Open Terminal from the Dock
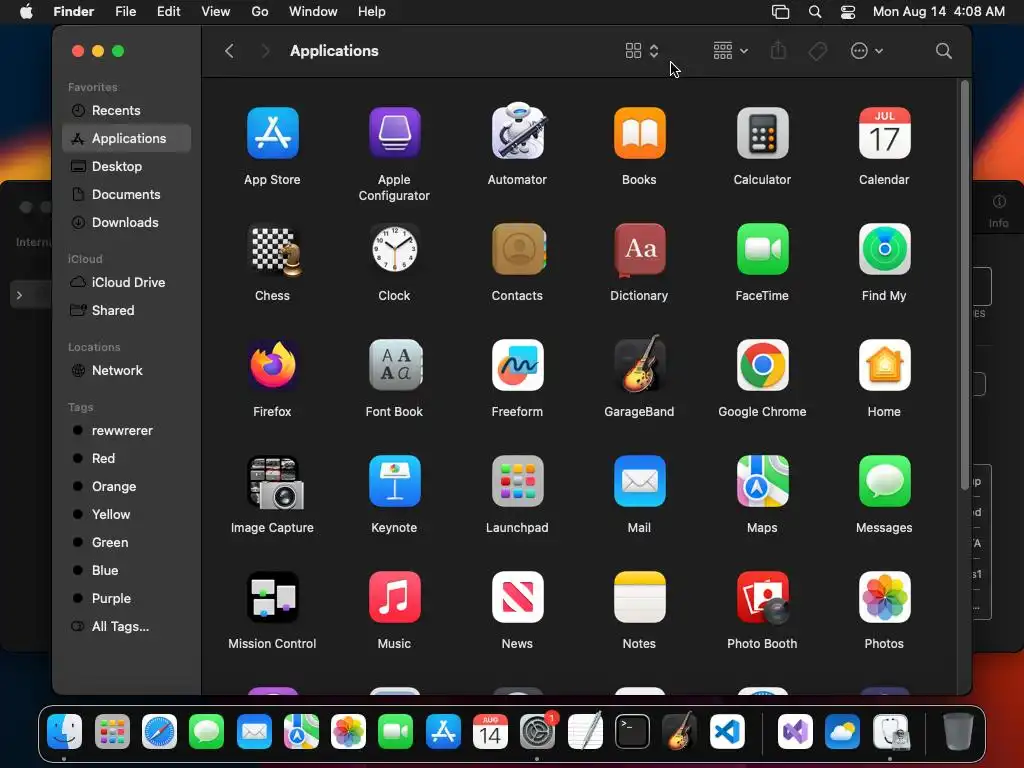Screen dimensions: 1024x768 (632, 731)
